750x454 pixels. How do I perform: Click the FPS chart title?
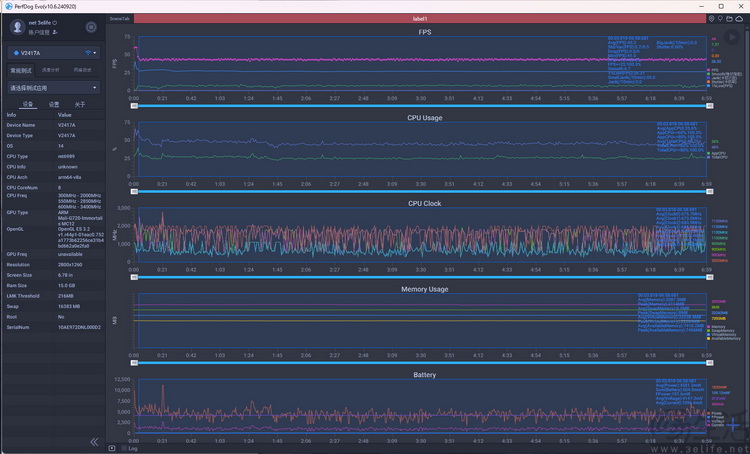(425, 32)
